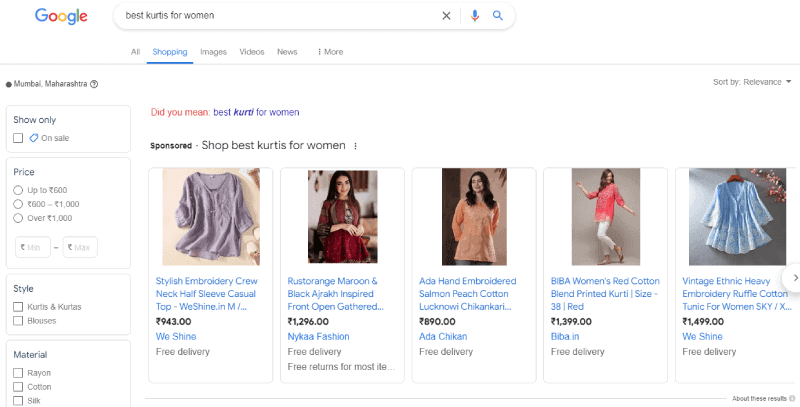
Task: Switch to the News tab
Action: (x=287, y=52)
